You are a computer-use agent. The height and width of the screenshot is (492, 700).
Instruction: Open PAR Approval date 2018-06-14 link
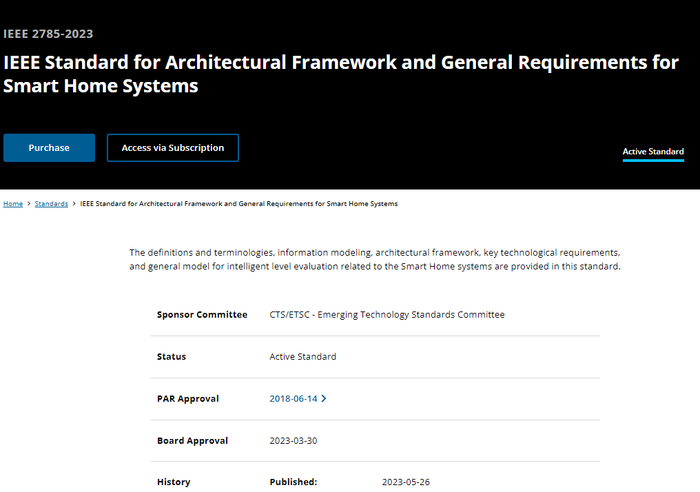tap(293, 399)
